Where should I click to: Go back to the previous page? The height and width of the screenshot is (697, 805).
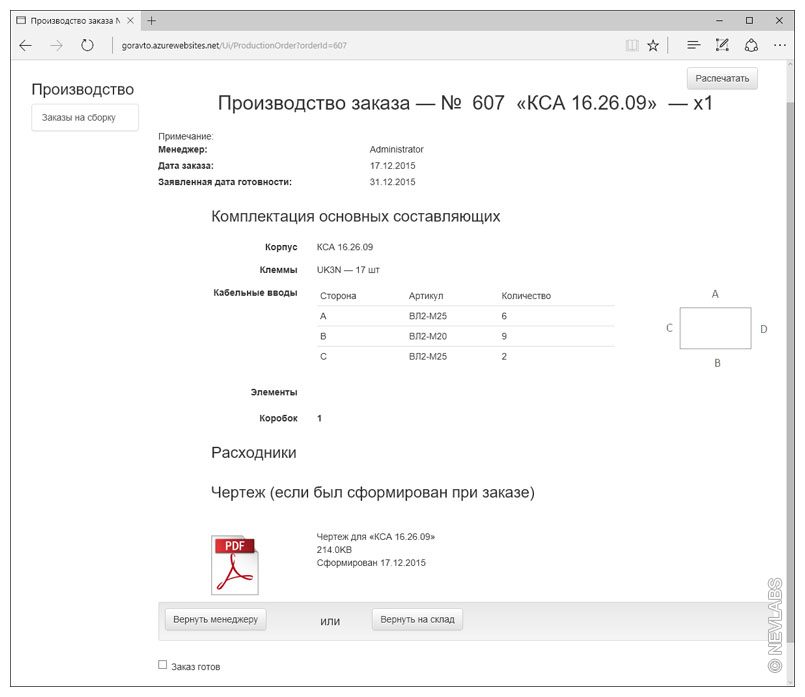pos(26,45)
